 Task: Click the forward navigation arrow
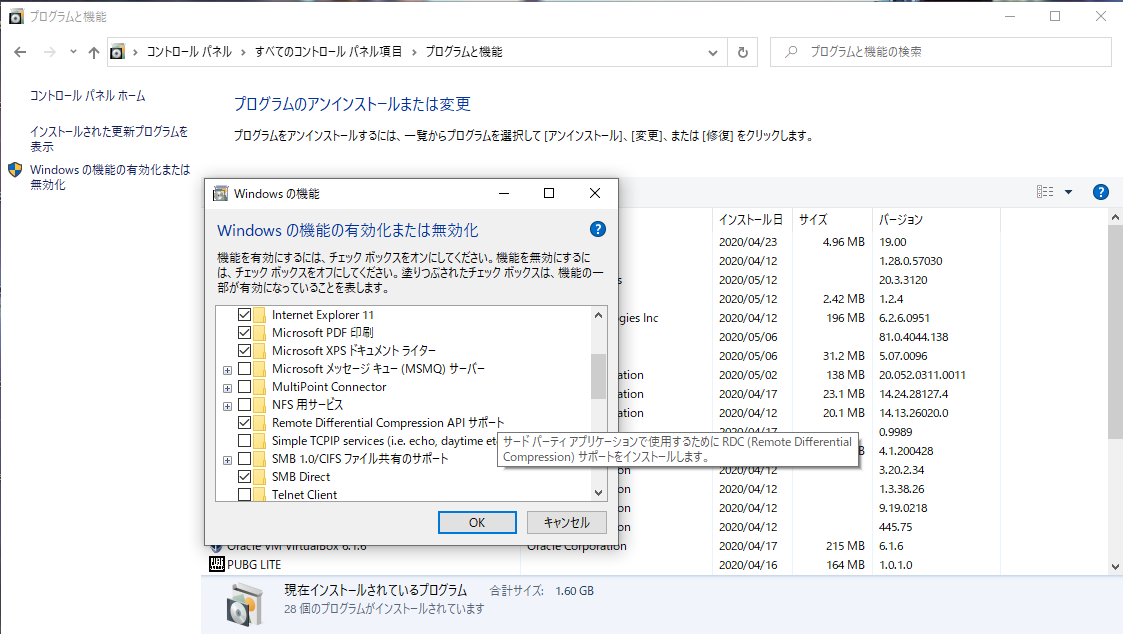pos(49,52)
